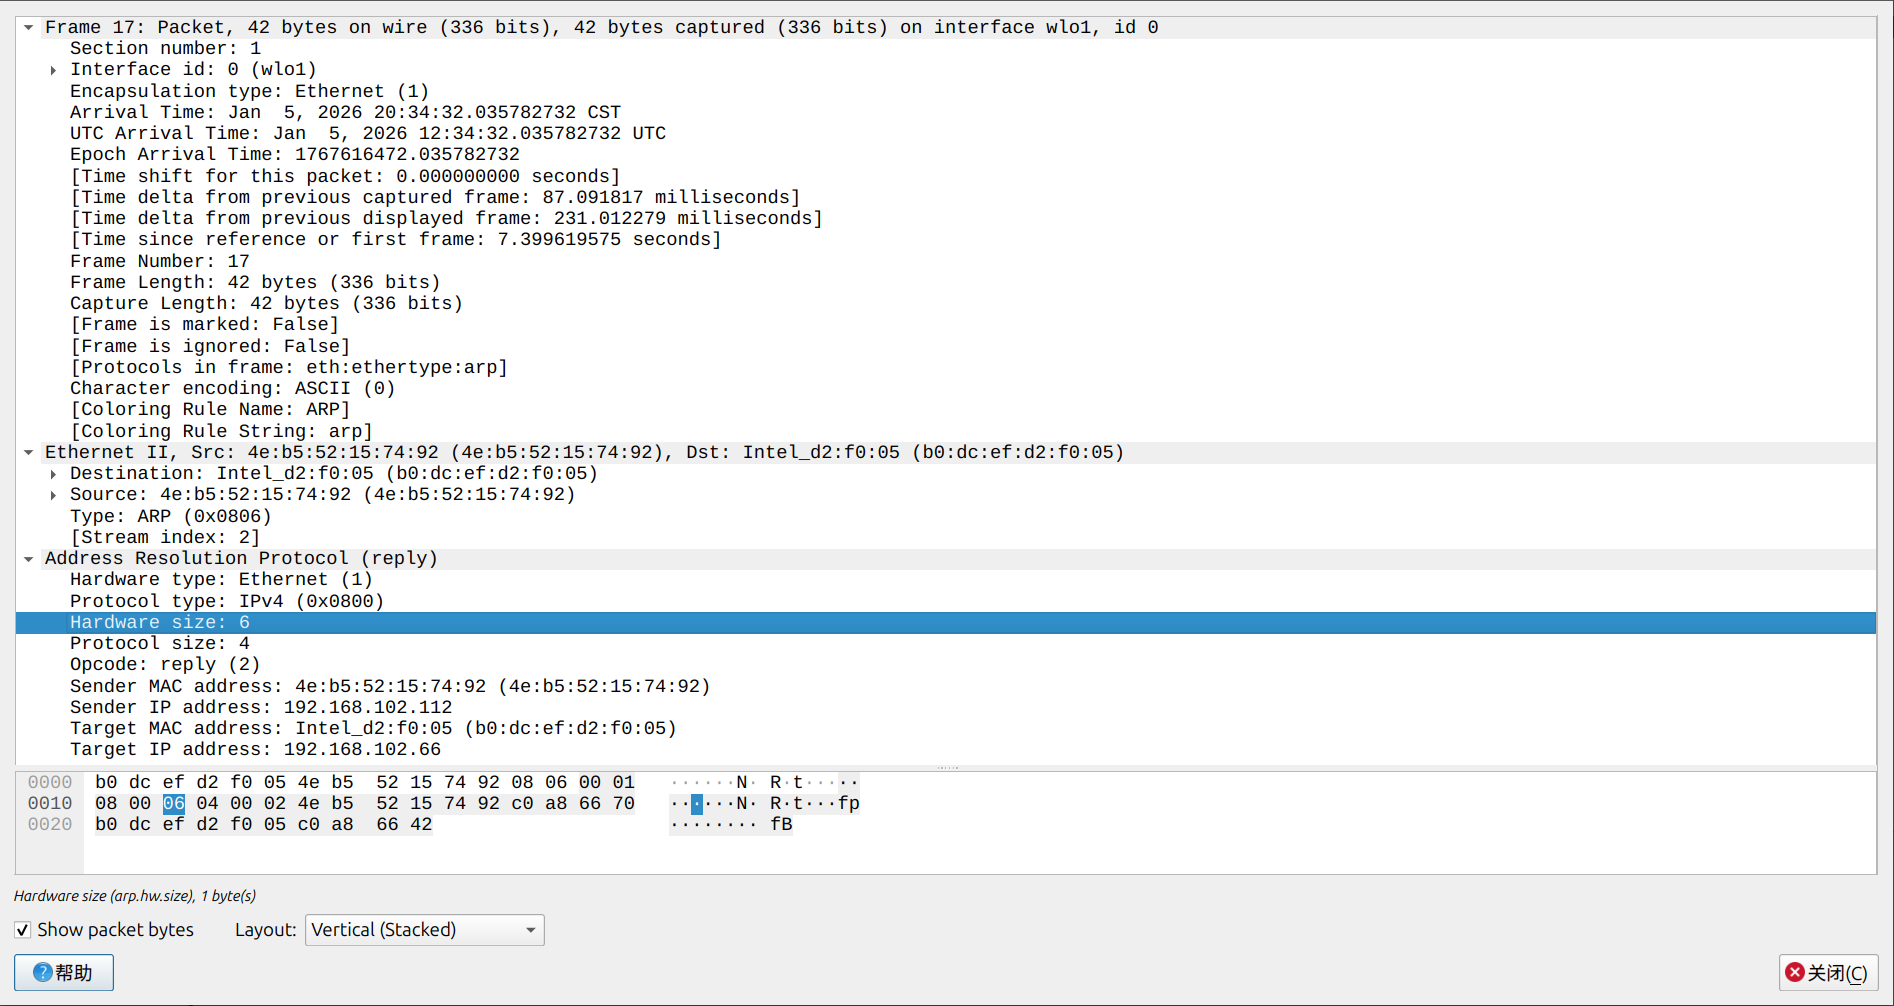The width and height of the screenshot is (1894, 1006).
Task: Click hex offset 0000 in bytes pane
Action: pyautogui.click(x=50, y=782)
